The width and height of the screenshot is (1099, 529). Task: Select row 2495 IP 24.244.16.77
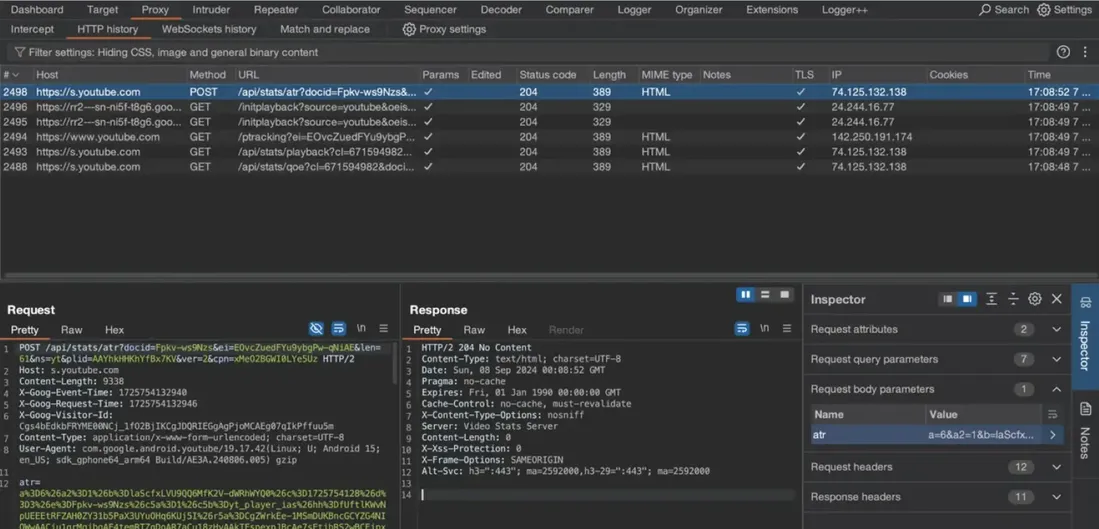(x=863, y=122)
